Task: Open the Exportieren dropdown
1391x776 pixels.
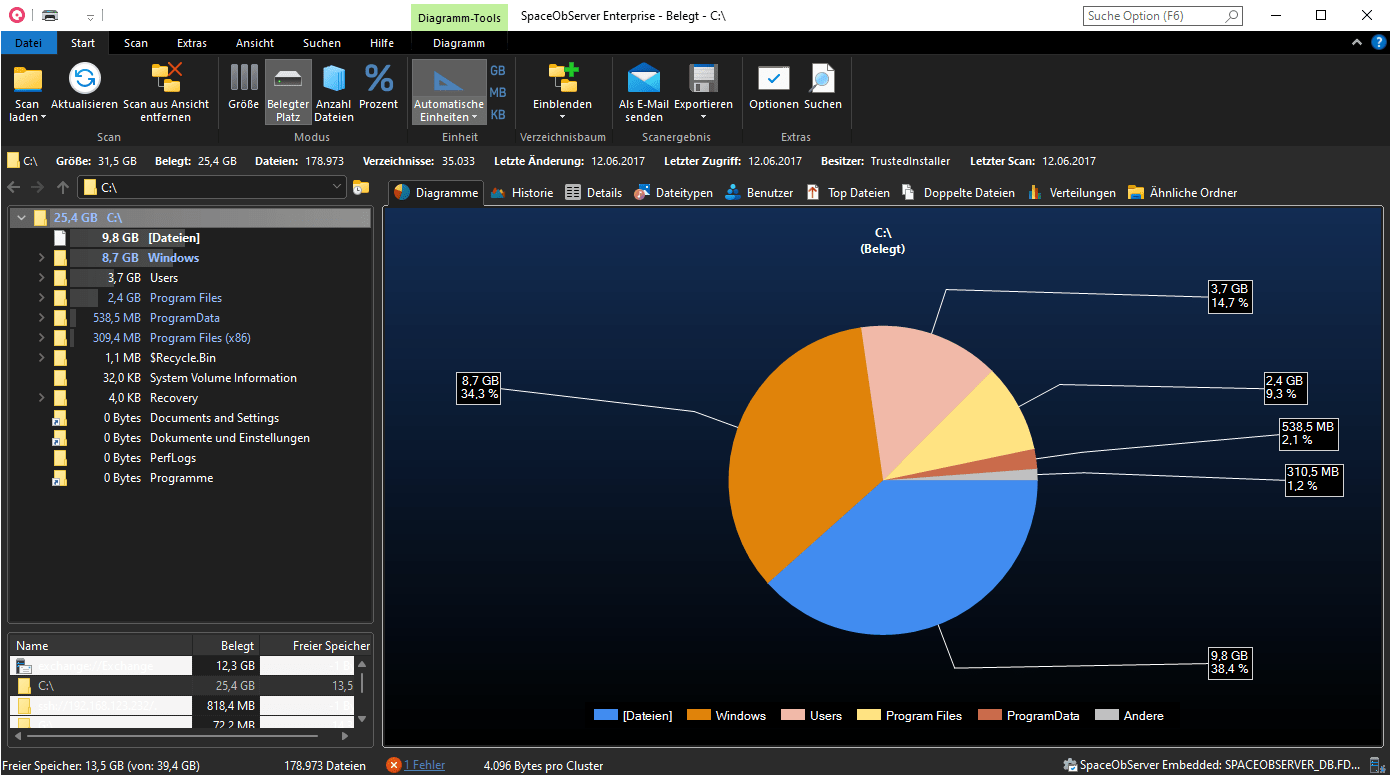Action: point(703,92)
